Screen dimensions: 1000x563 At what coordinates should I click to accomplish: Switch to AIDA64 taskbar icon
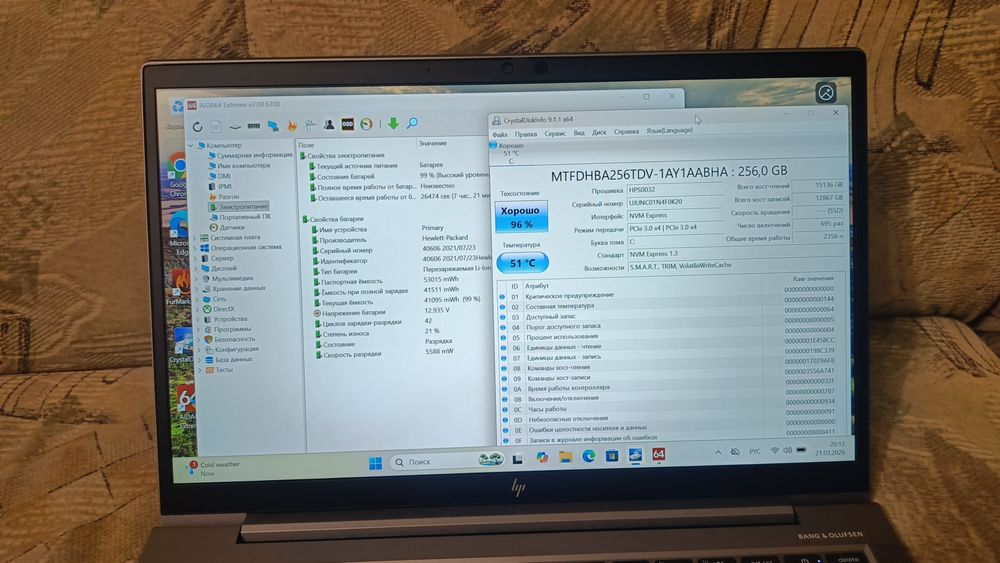click(x=659, y=455)
